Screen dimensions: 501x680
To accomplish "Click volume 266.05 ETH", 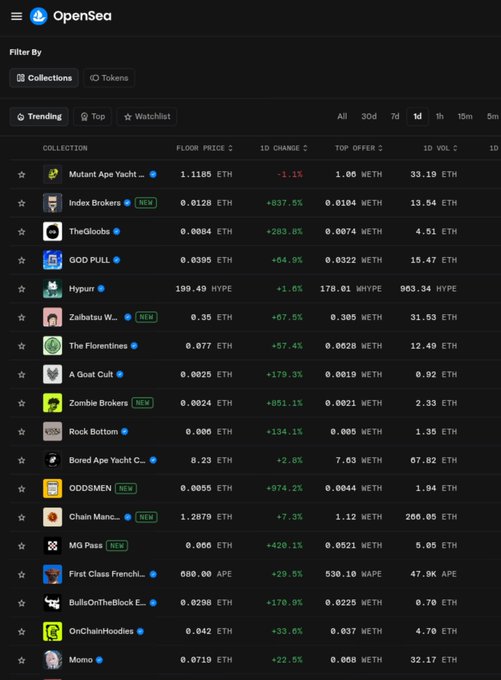I will [431, 517].
